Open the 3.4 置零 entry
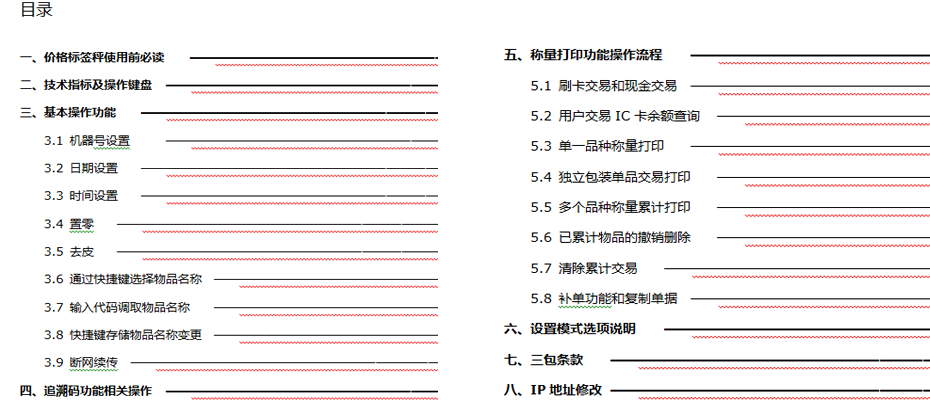The image size is (930, 400). [x=69, y=224]
